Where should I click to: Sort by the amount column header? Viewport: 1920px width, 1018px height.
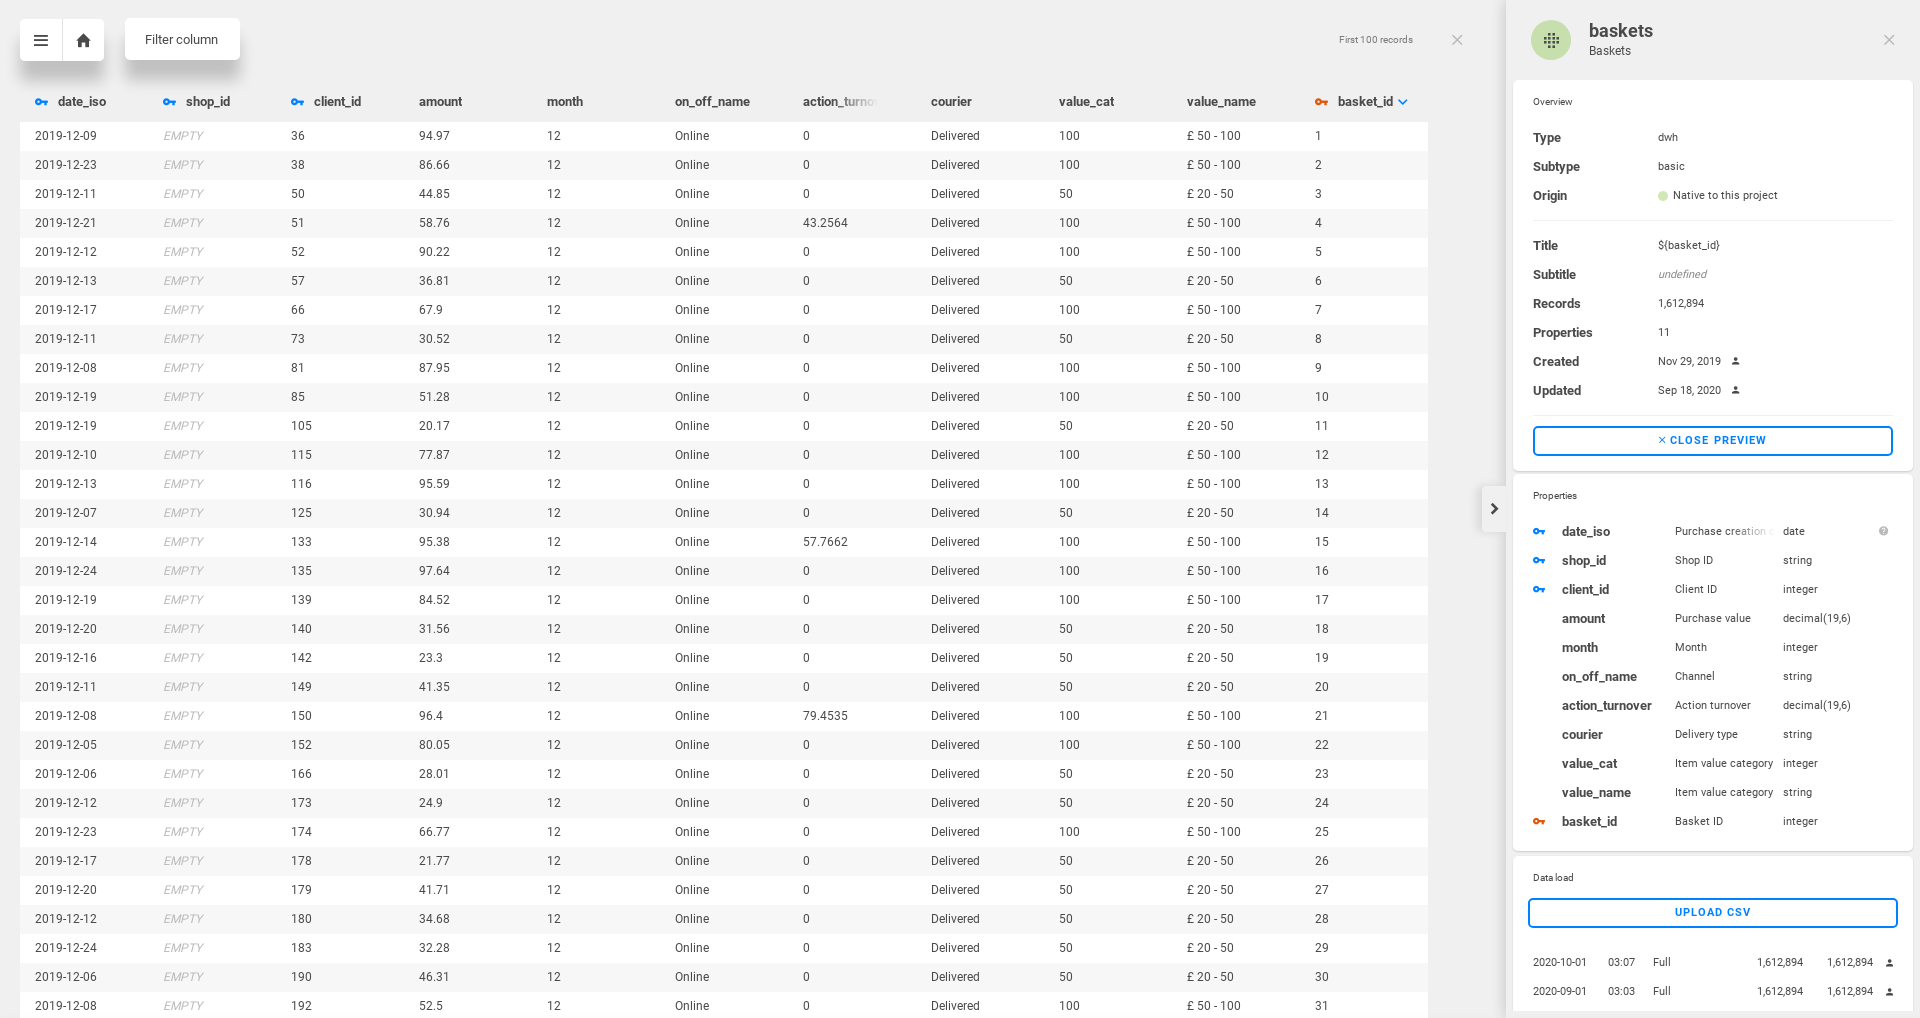coord(440,102)
